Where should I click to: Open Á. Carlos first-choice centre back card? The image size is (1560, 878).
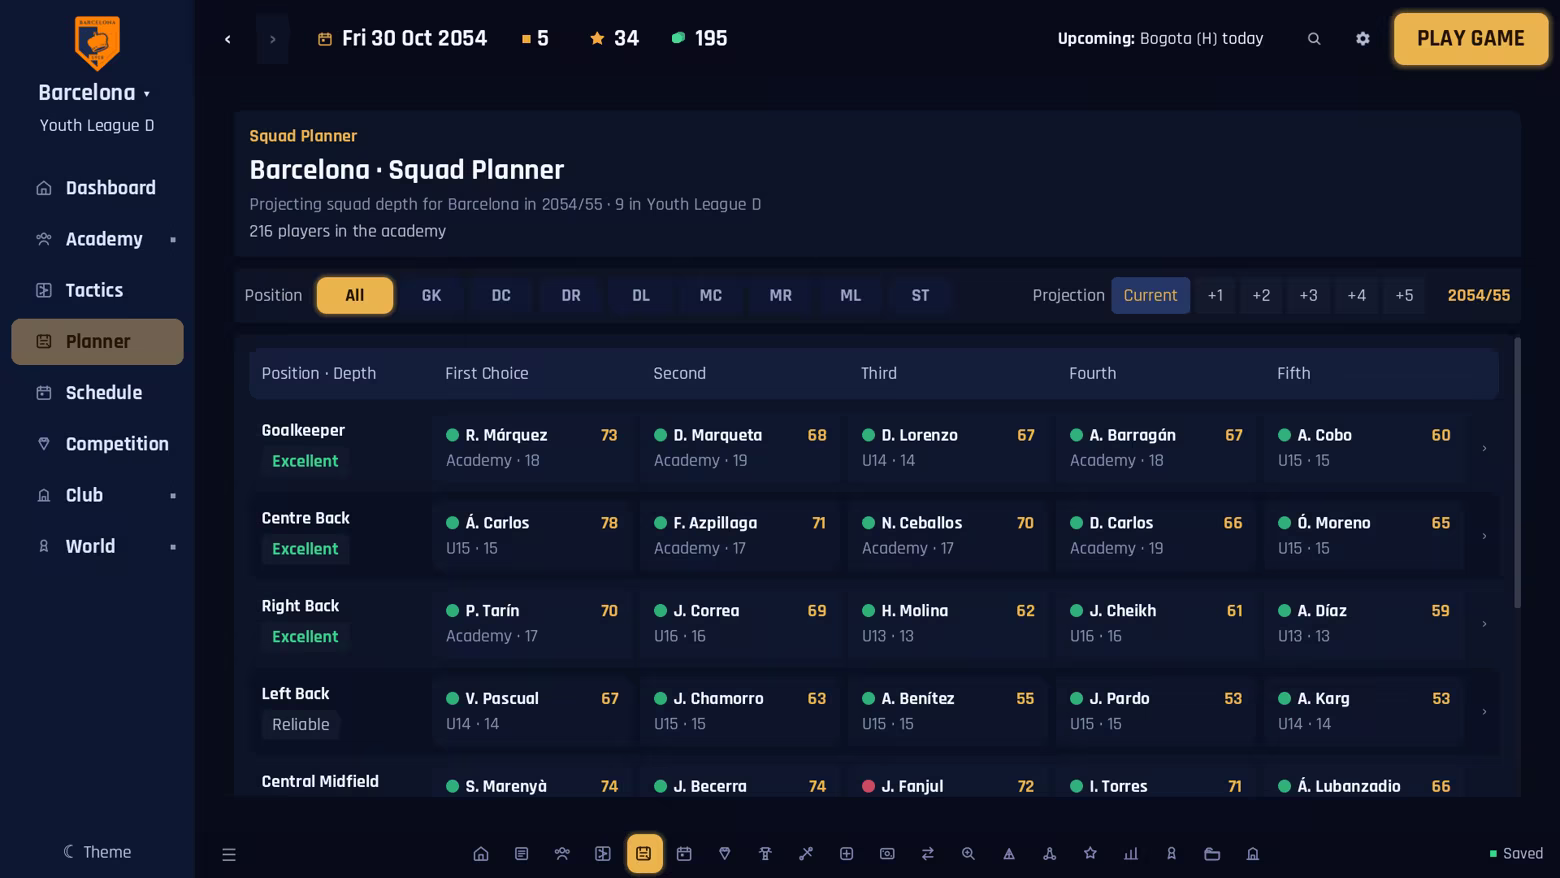click(x=532, y=536)
